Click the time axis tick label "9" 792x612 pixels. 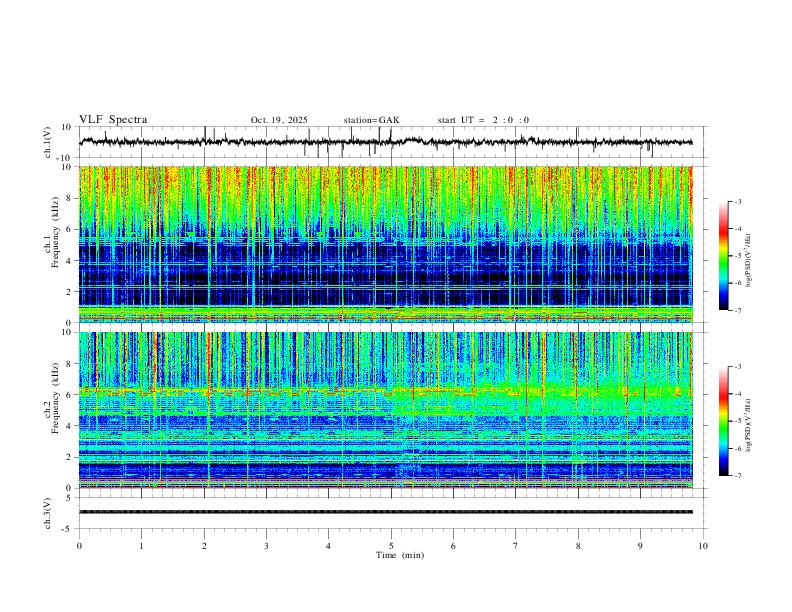coord(640,546)
